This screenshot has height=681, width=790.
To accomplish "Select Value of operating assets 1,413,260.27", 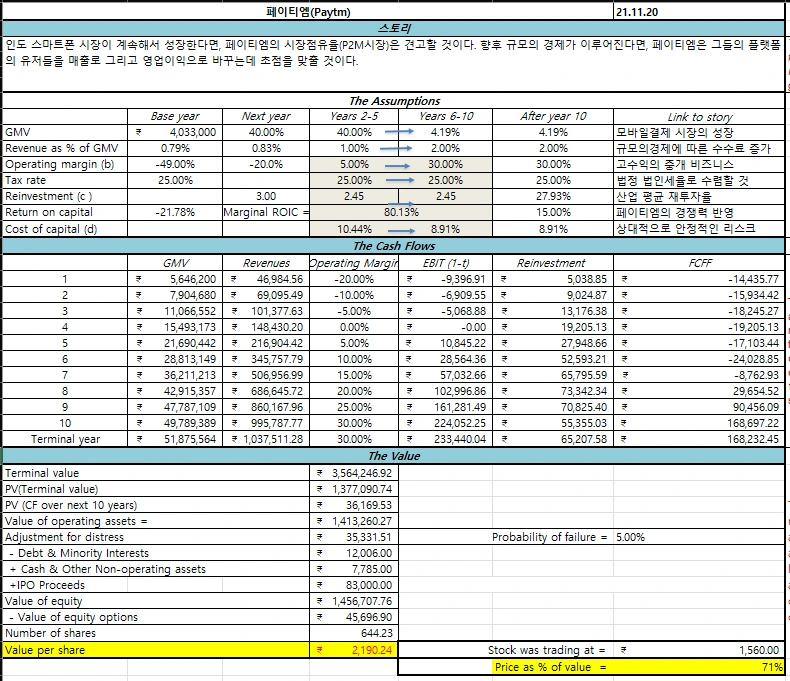I will click(x=354, y=521).
